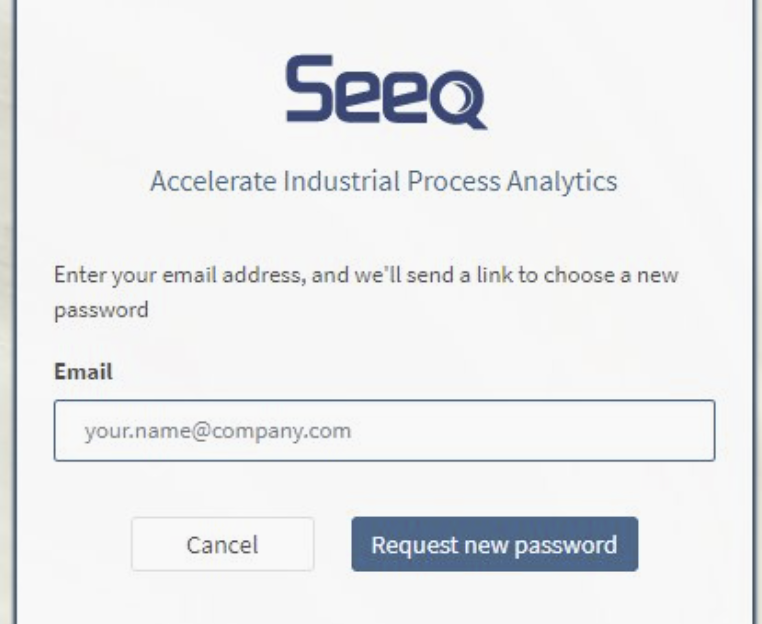Click Request new password button
The width and height of the screenshot is (762, 624).
494,545
